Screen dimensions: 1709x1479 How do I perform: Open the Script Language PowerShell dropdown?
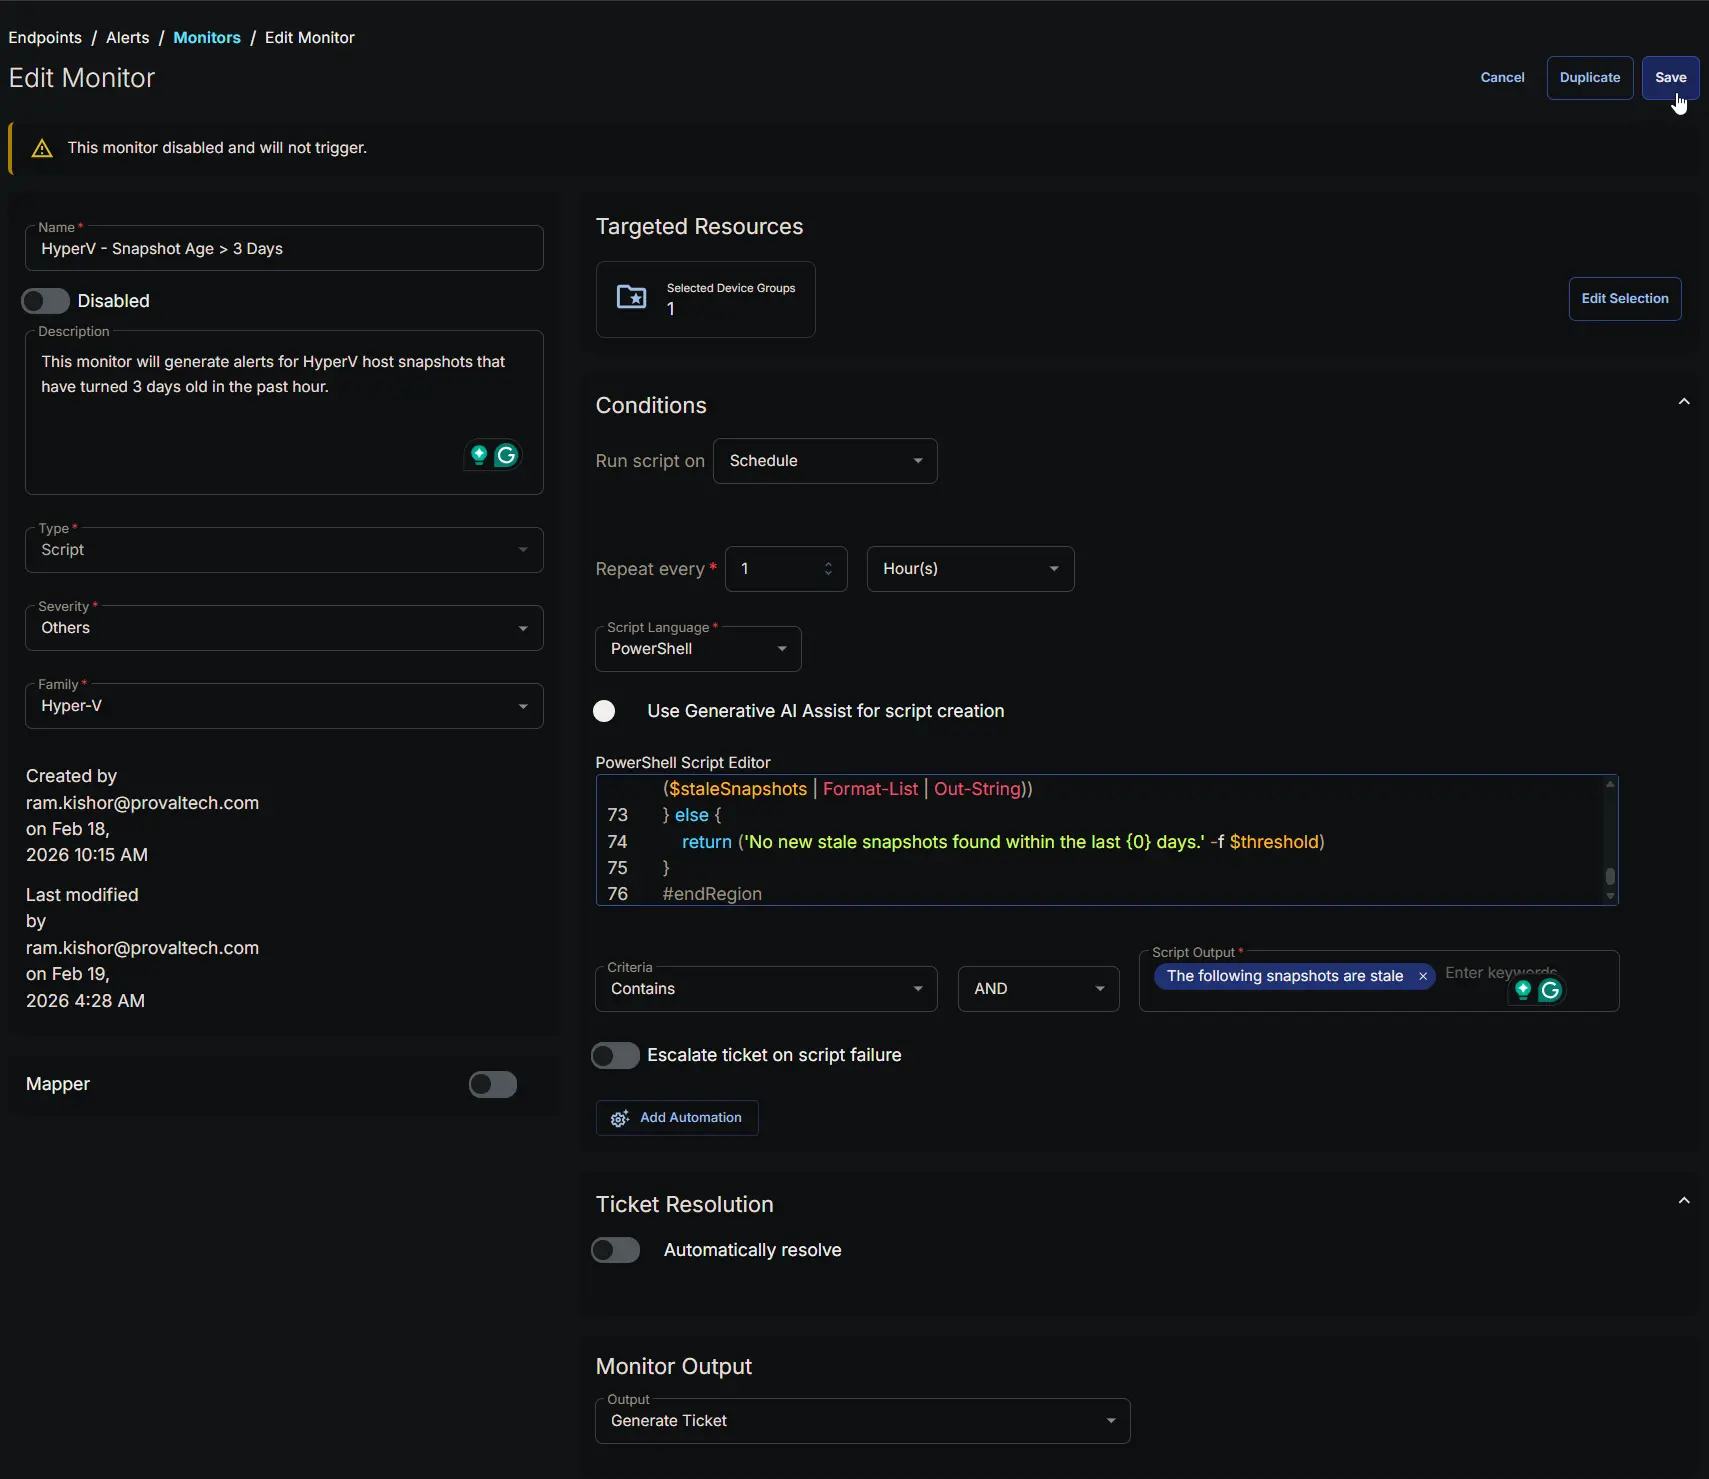tap(698, 649)
